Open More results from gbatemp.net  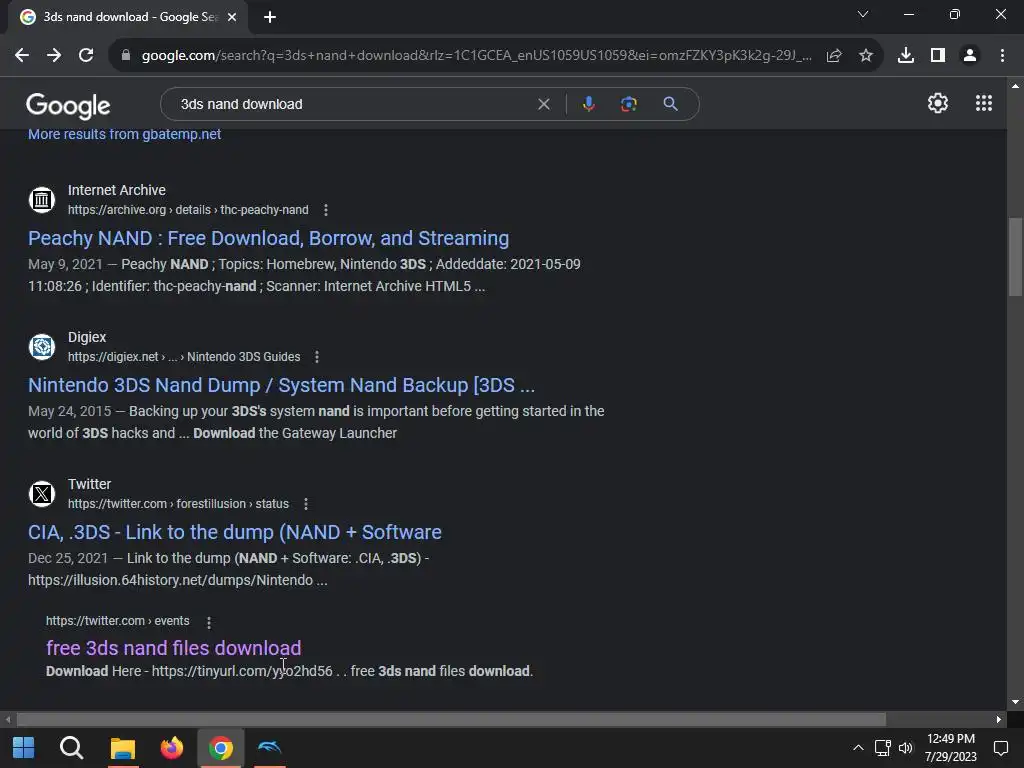point(124,134)
